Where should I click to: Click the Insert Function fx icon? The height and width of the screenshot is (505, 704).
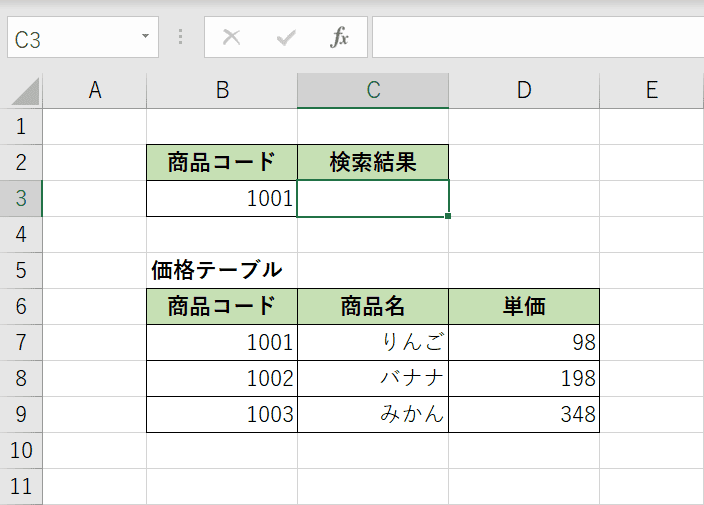339,37
